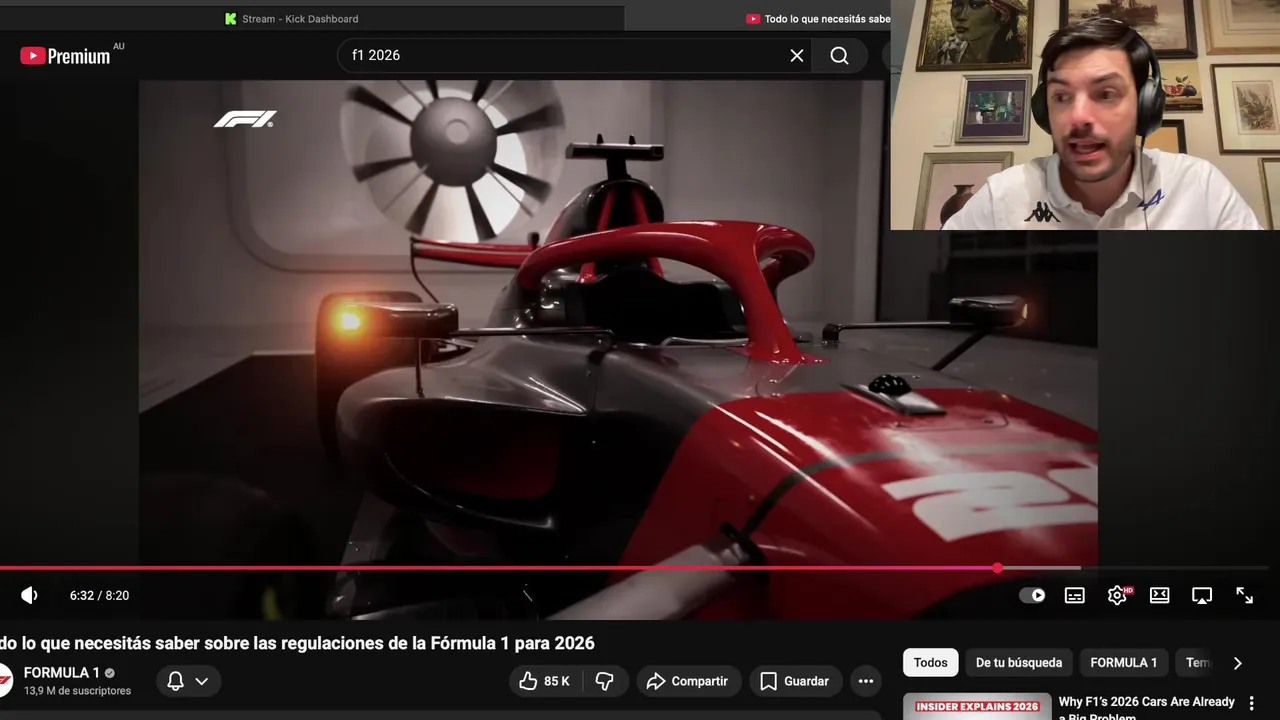Click the playhead dot on progress bar
This screenshot has height=720, width=1280.
tap(997, 568)
